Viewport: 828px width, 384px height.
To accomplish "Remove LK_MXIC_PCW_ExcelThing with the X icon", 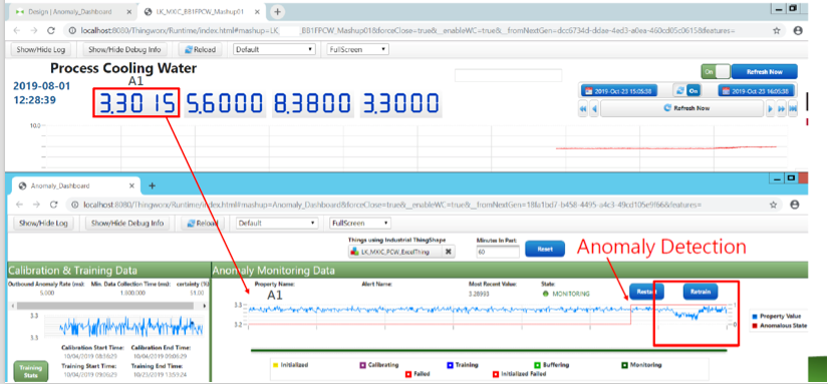I will coord(448,252).
